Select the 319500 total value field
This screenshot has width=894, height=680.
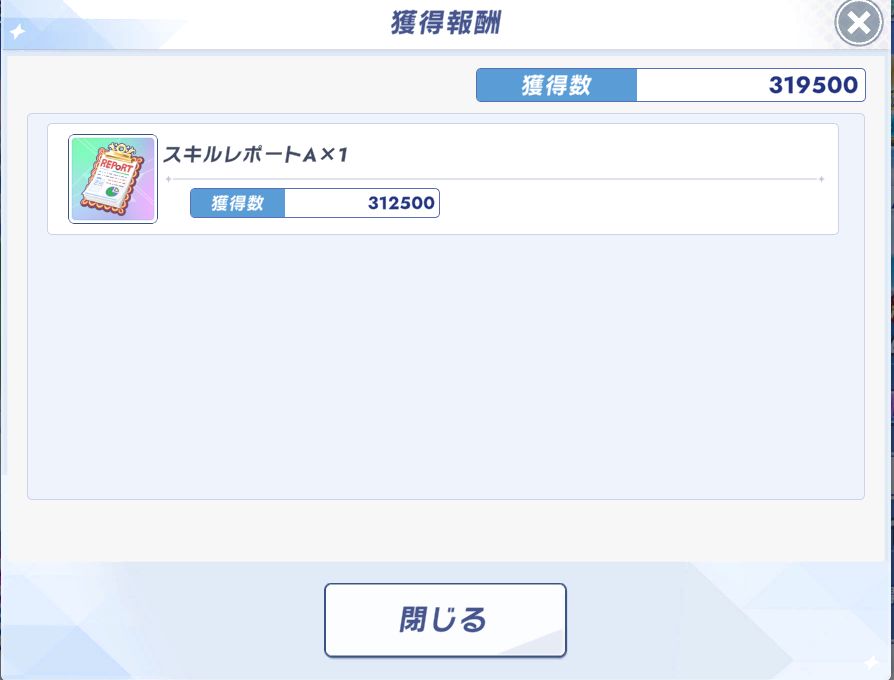(751, 85)
